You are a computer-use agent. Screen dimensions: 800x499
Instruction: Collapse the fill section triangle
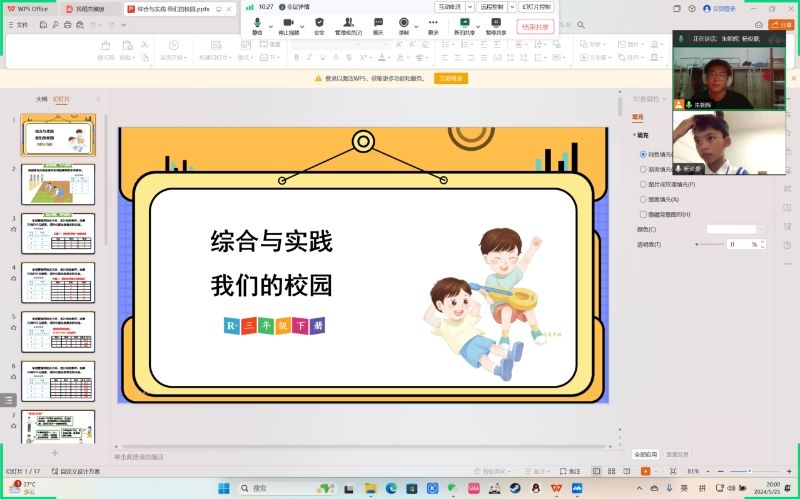pos(634,135)
